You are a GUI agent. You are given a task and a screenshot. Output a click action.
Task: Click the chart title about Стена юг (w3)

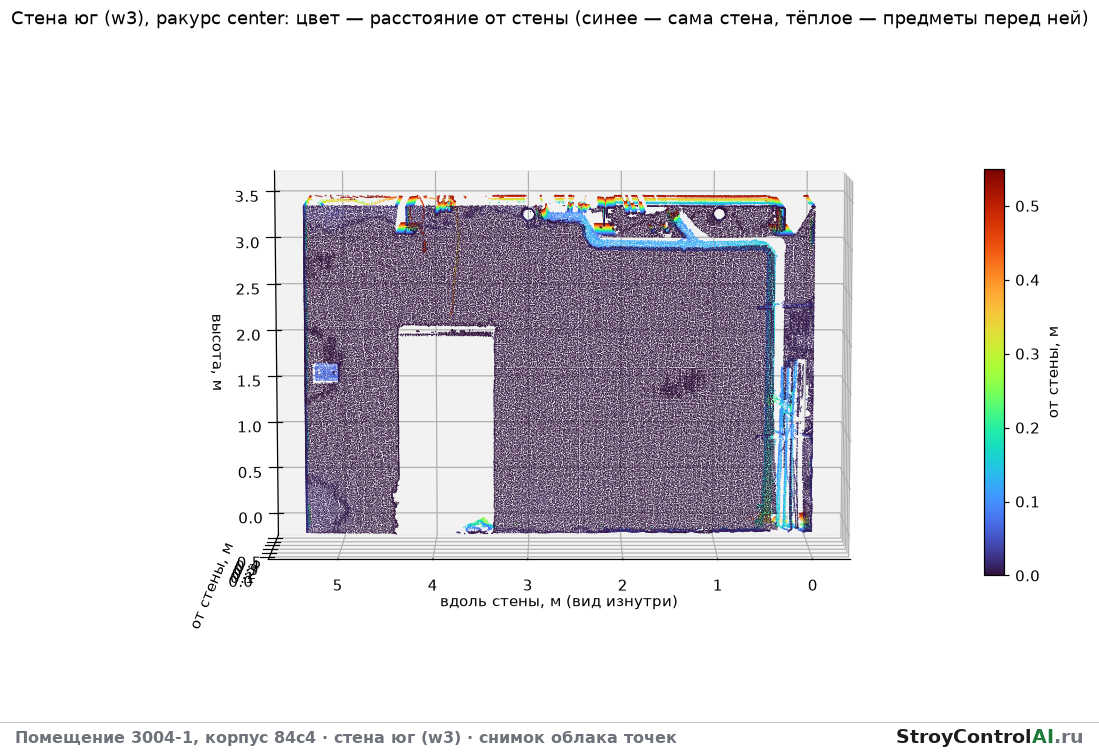[550, 18]
